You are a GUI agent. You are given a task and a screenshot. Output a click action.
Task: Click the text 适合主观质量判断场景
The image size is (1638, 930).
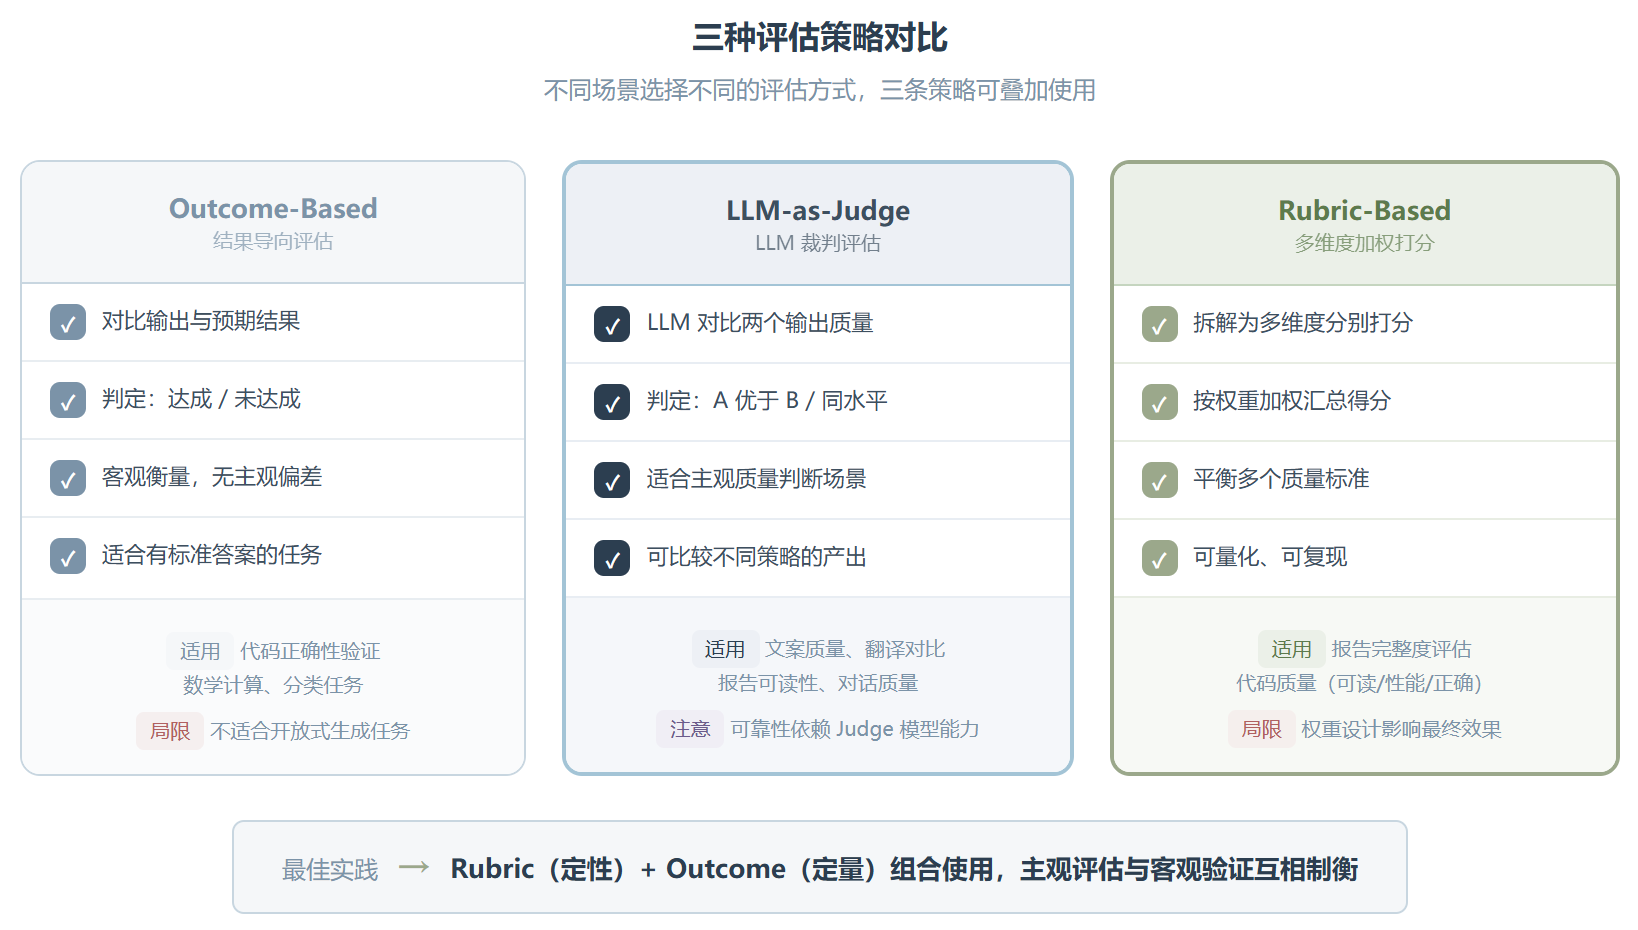click(x=757, y=479)
